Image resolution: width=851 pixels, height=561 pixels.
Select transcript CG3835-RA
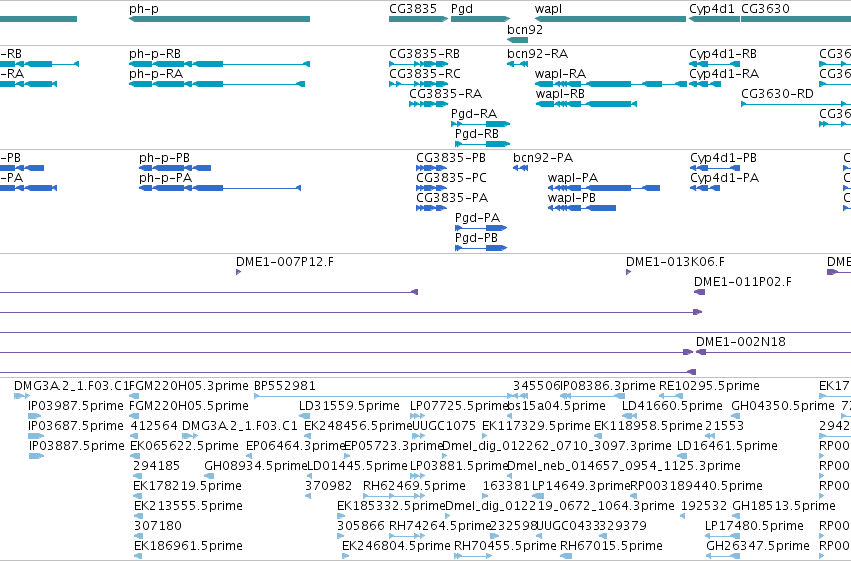[x=429, y=104]
